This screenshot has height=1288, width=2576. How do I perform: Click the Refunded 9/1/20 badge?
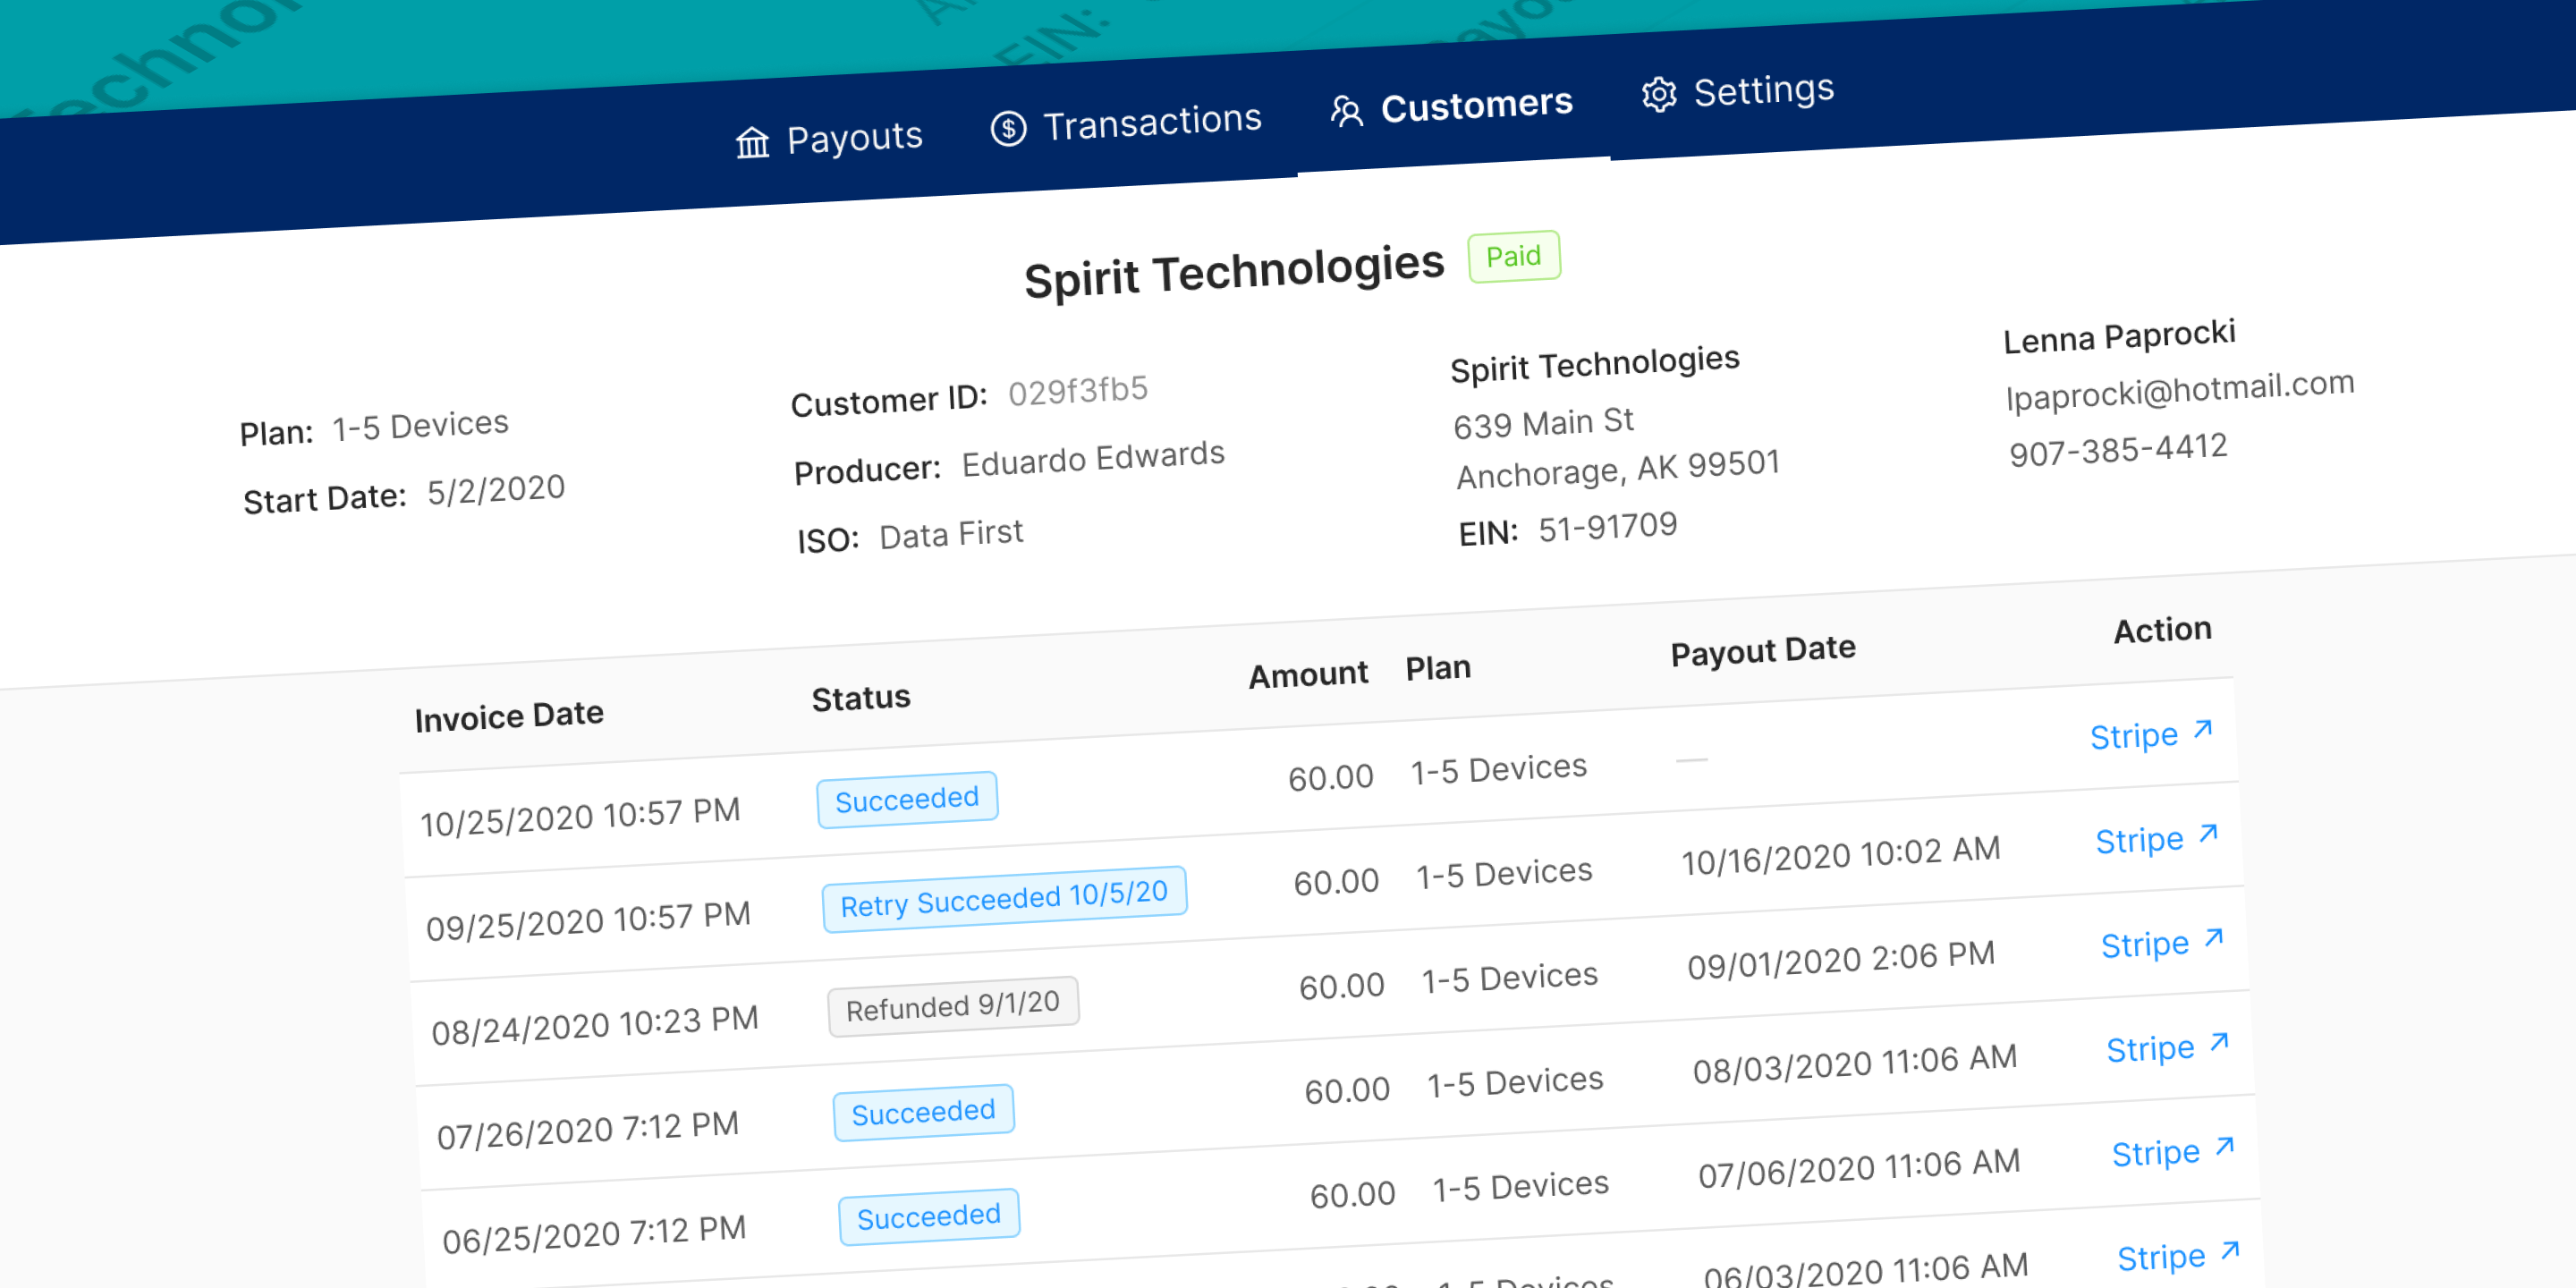click(953, 1006)
